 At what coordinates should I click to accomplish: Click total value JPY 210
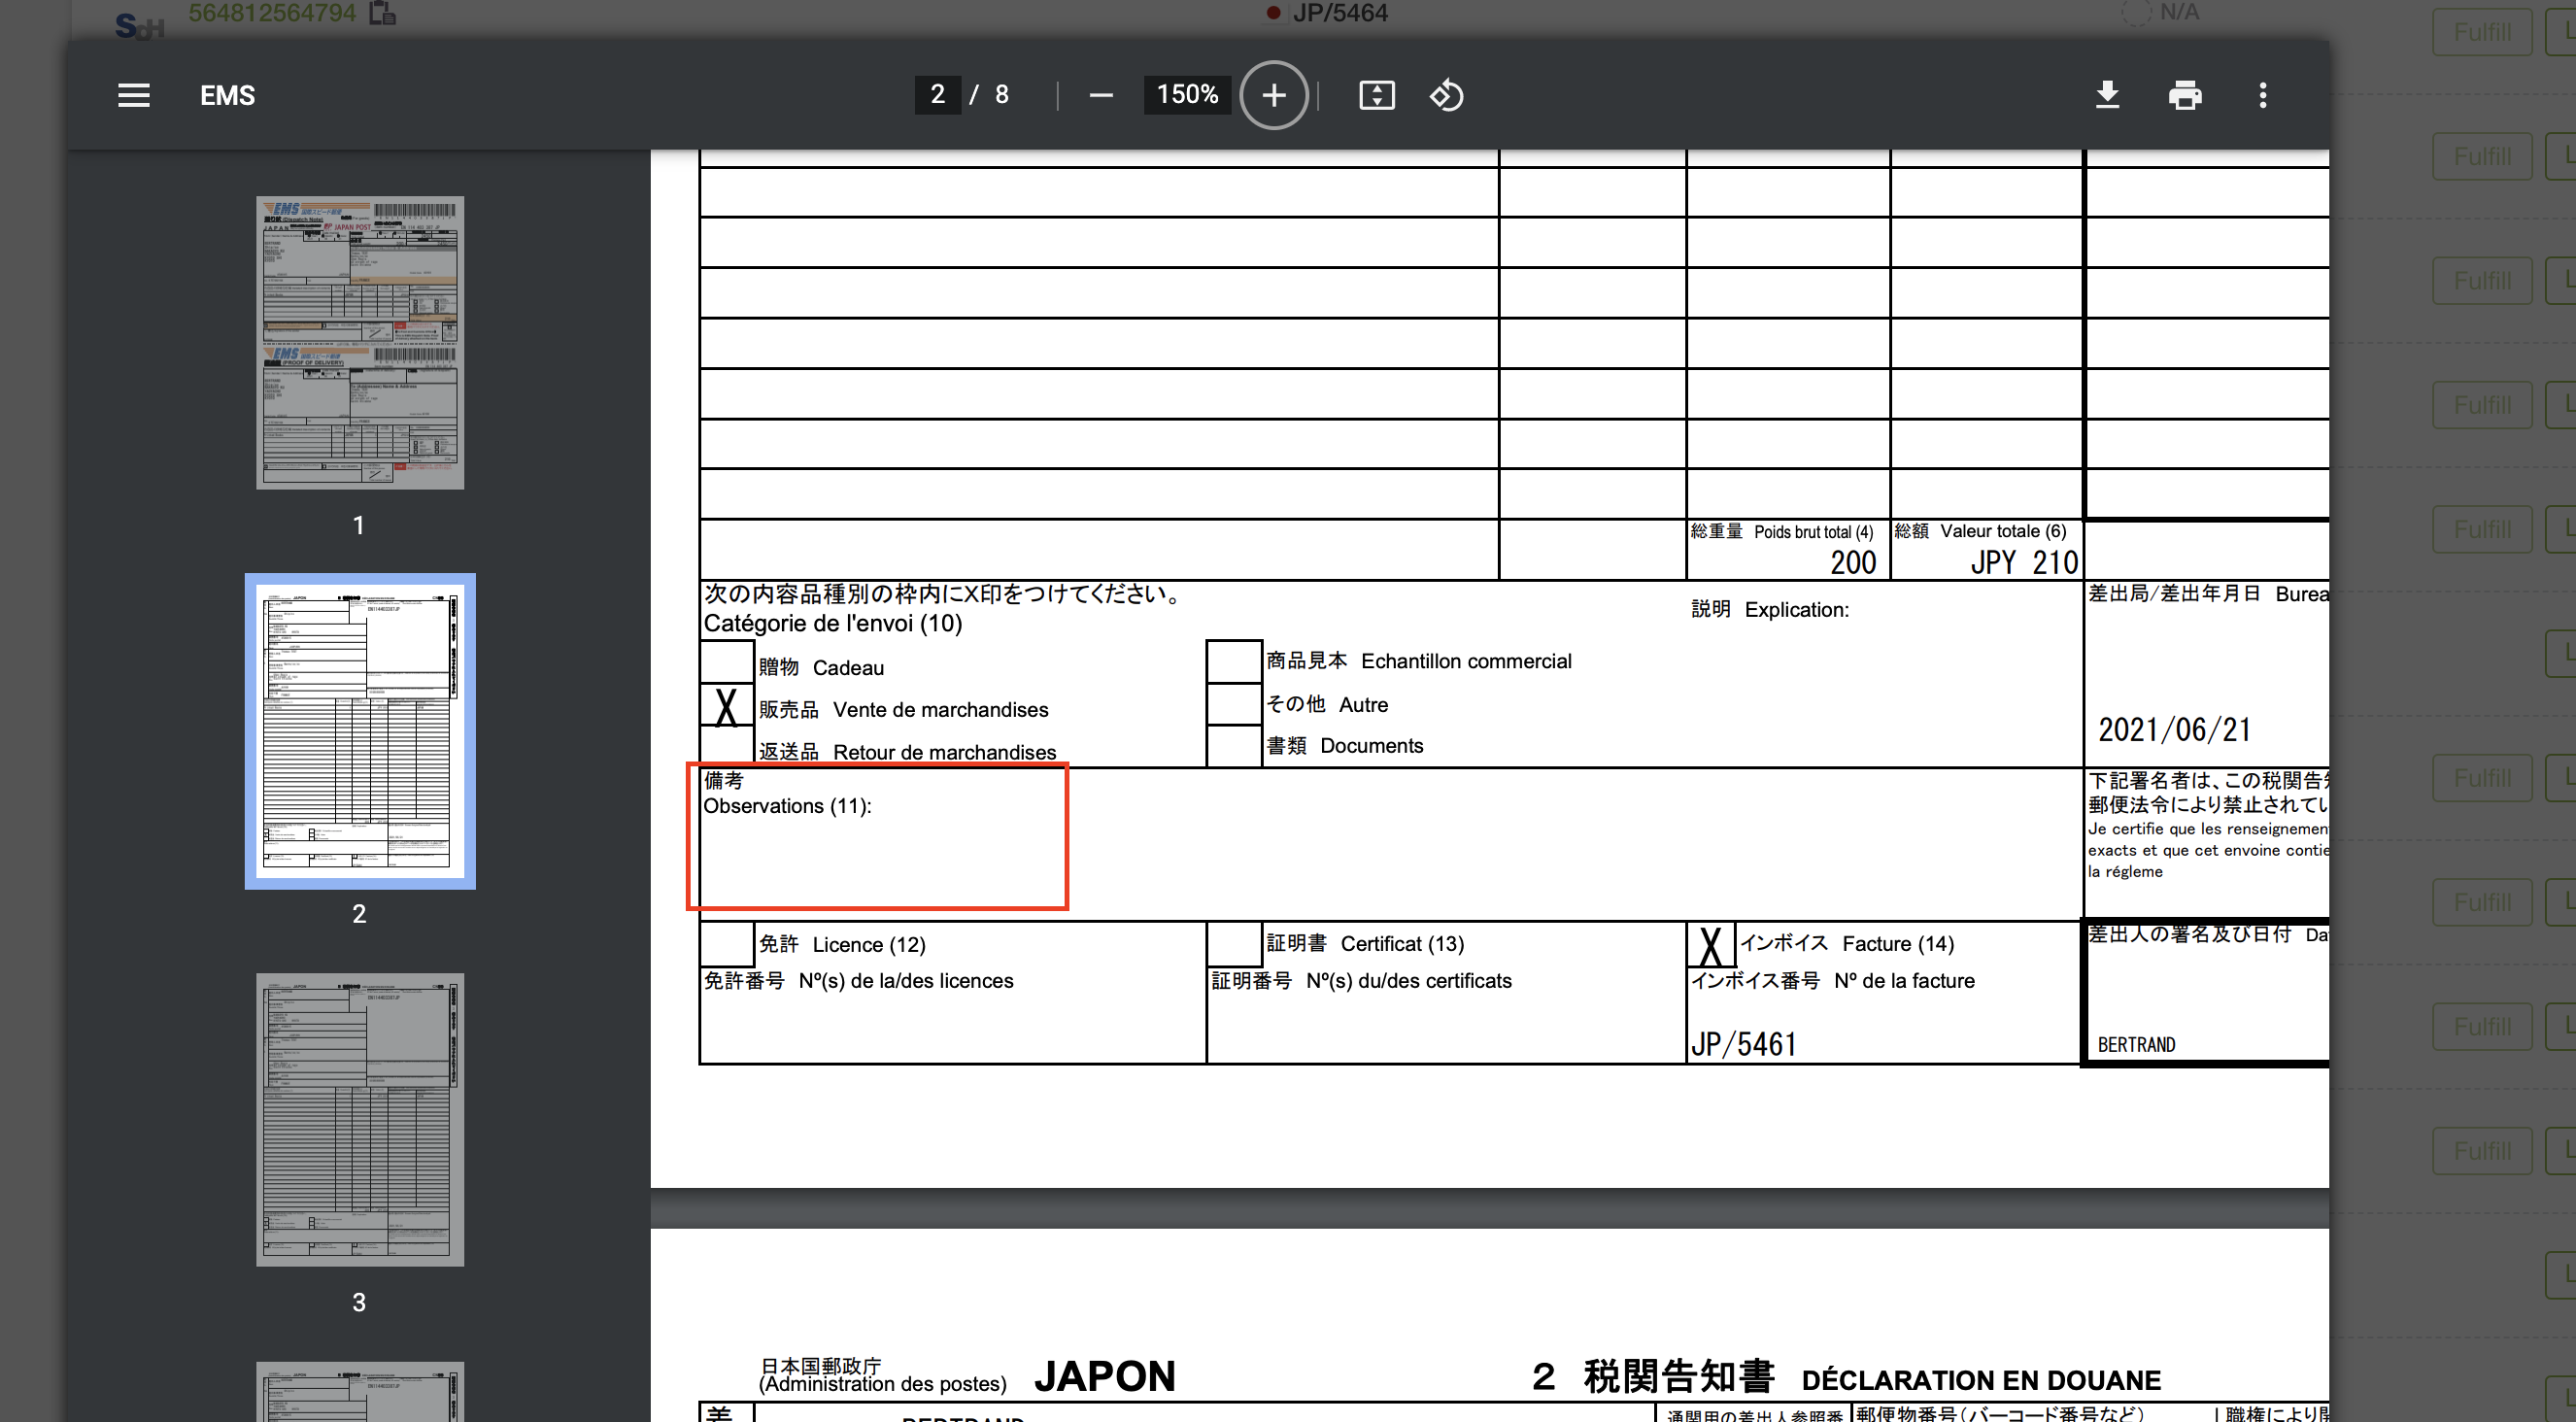pyautogui.click(x=2024, y=562)
